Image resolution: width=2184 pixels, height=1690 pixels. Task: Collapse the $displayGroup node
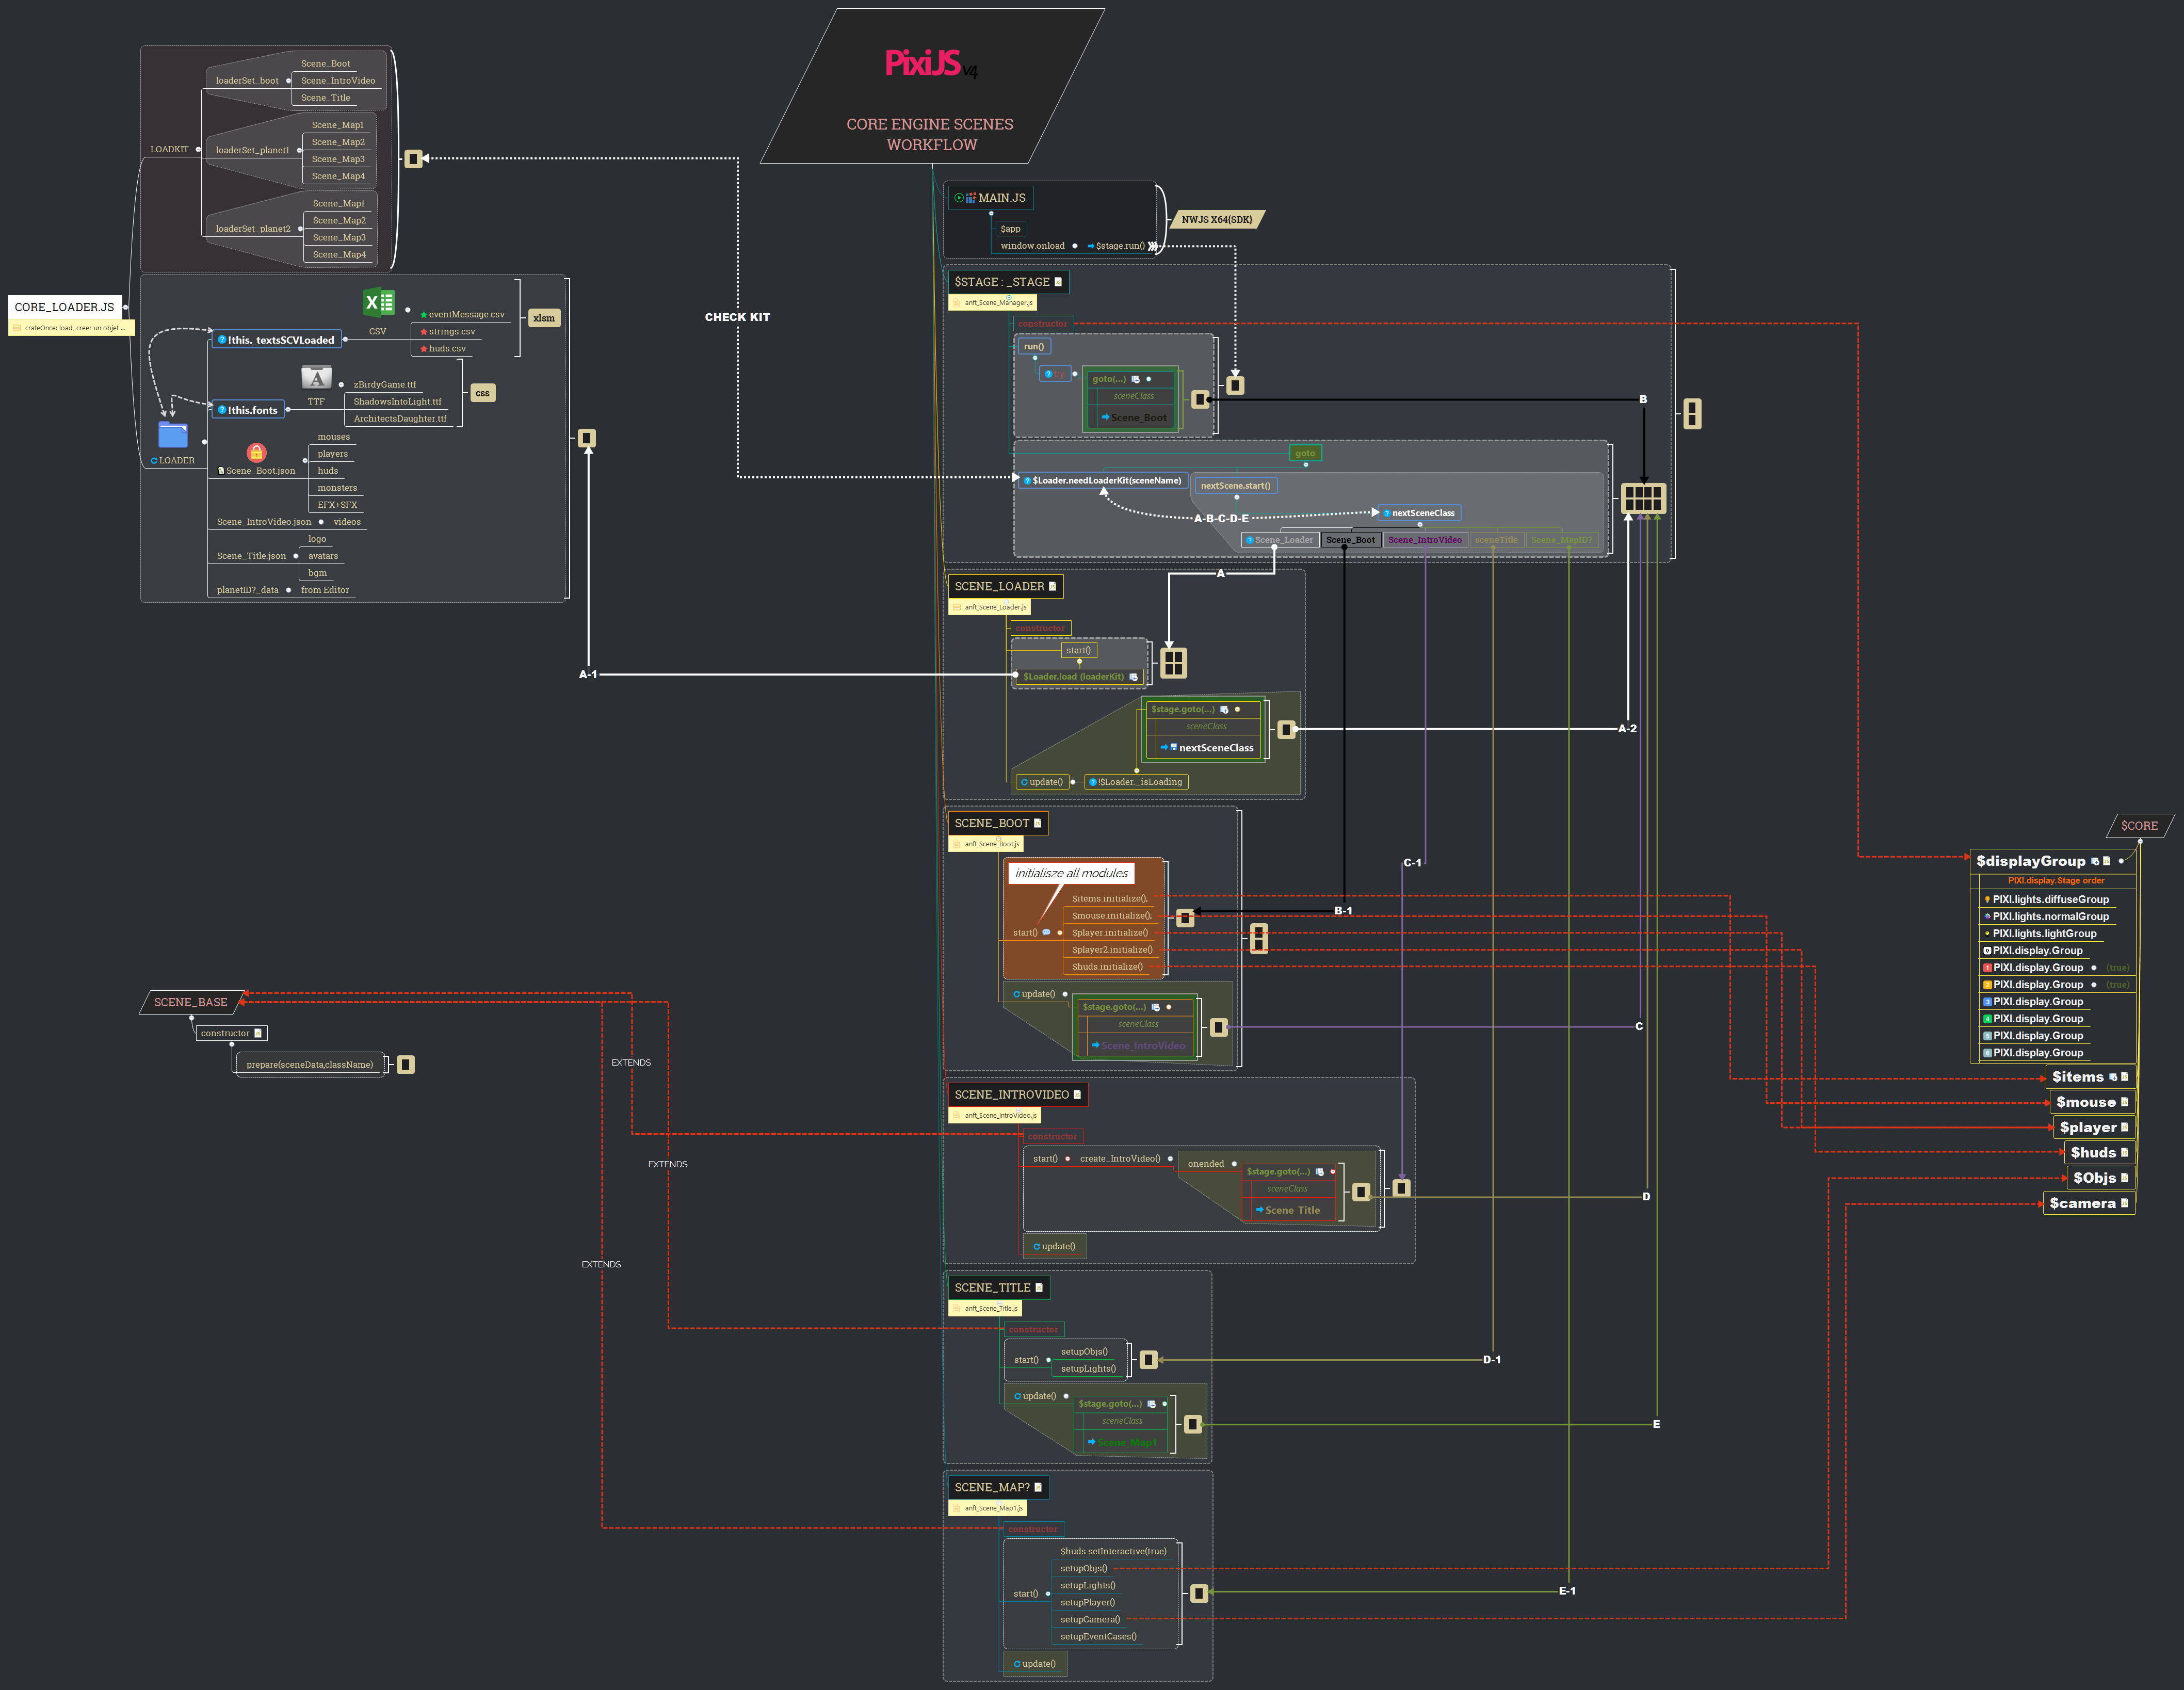click(x=2121, y=861)
